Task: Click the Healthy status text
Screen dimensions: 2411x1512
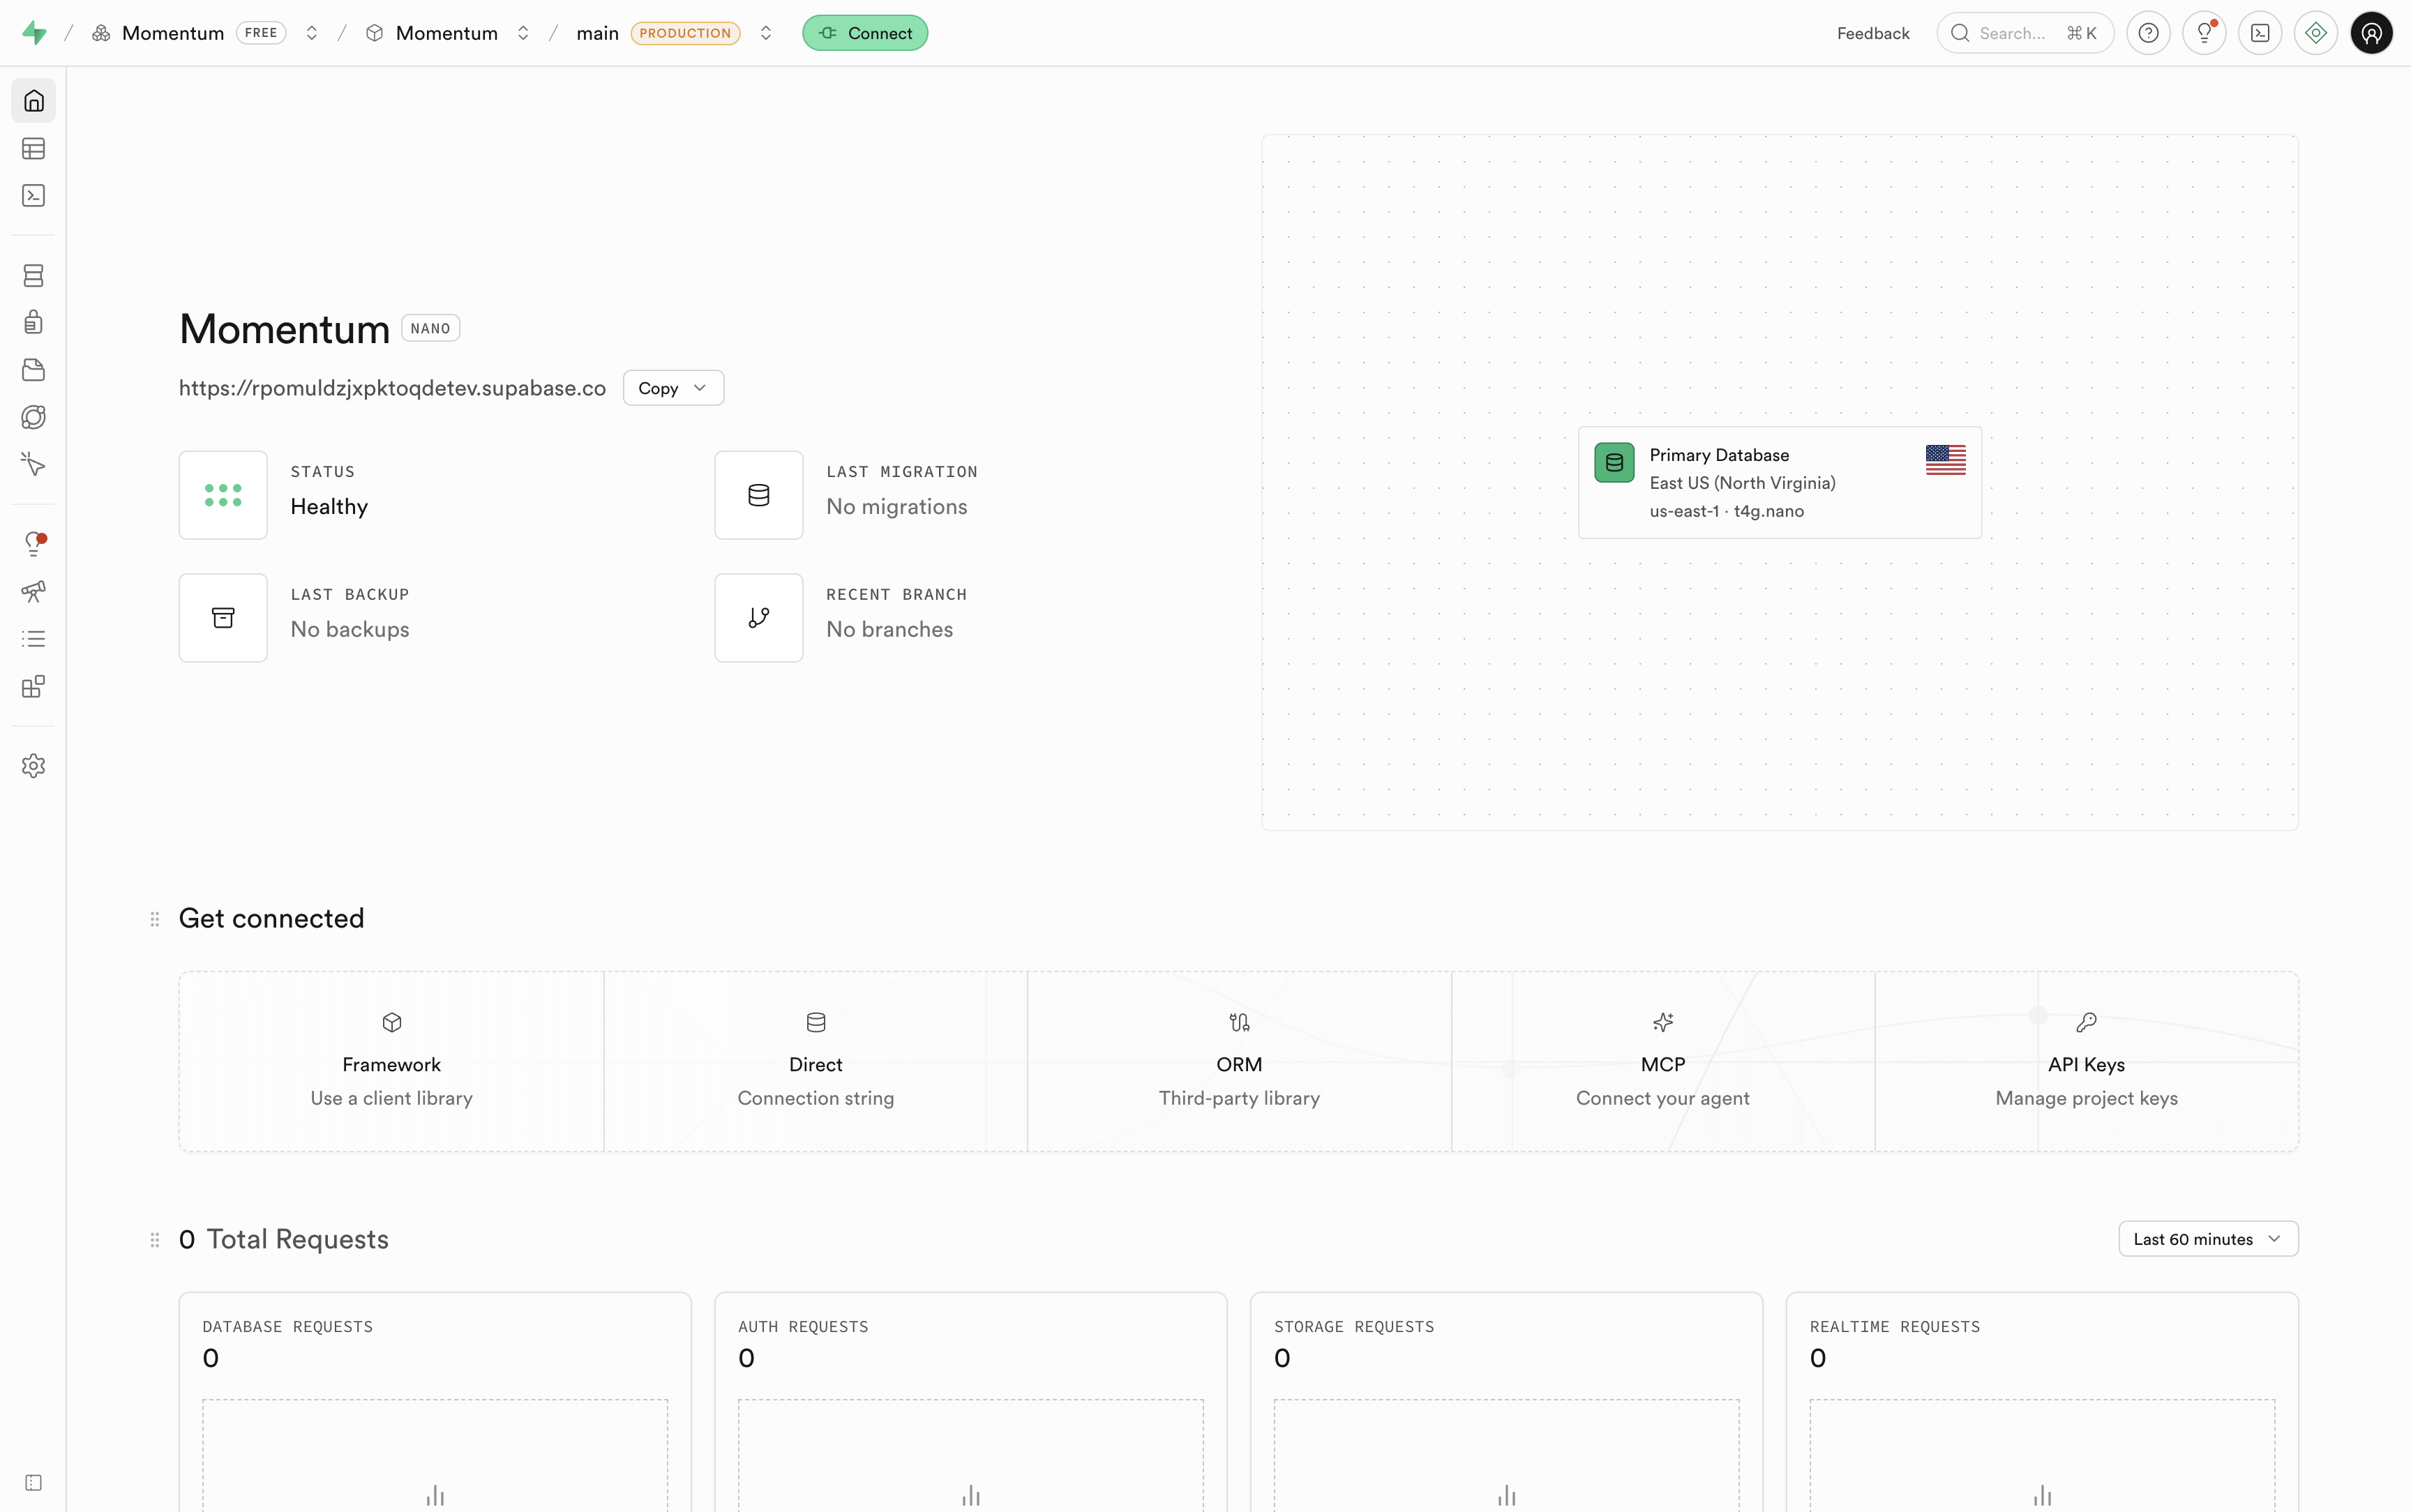Action: tap(329, 507)
